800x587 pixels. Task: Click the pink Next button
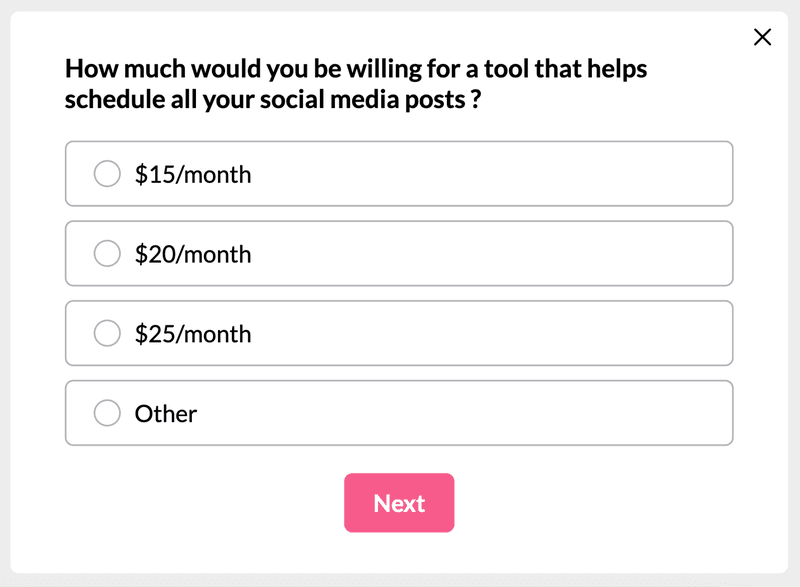coord(399,503)
